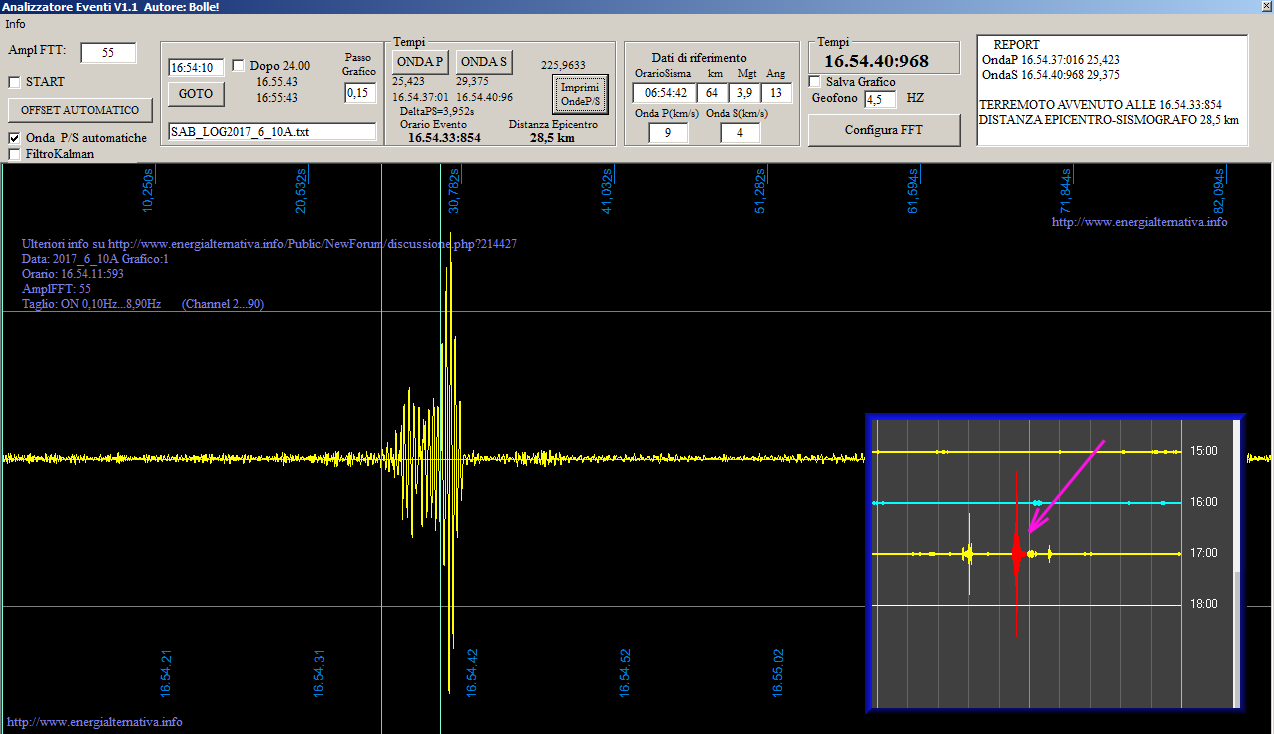Click the Orario Evento 16.54.33:854 value
Screen dimensions: 1274x734
[444, 138]
